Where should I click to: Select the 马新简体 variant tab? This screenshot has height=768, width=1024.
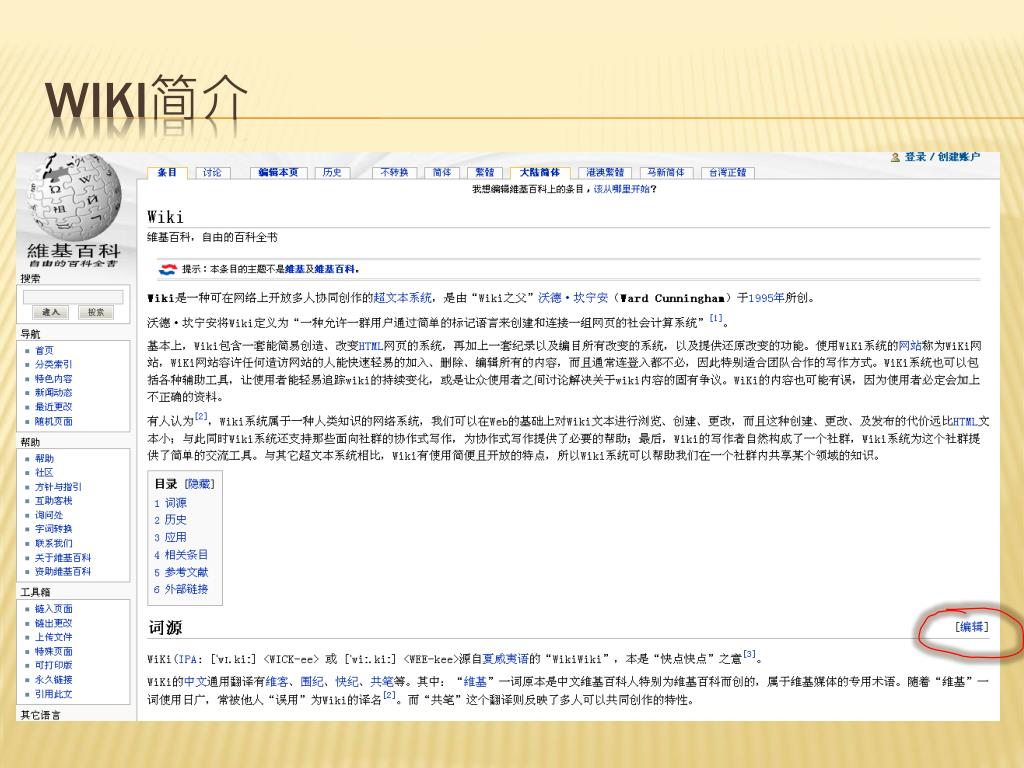666,172
